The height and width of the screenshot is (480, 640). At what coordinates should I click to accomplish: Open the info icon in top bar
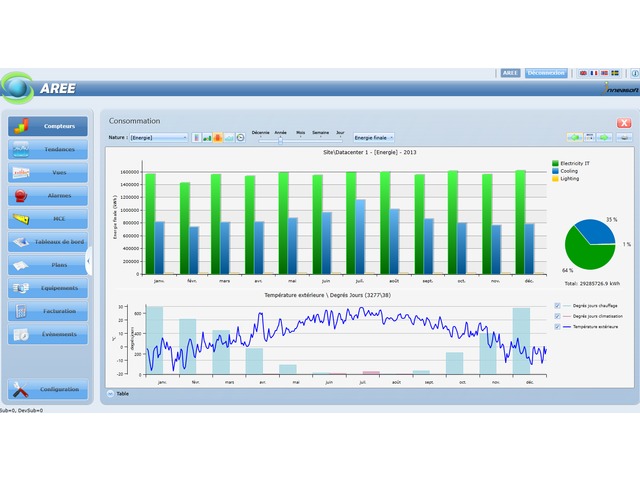point(634,73)
